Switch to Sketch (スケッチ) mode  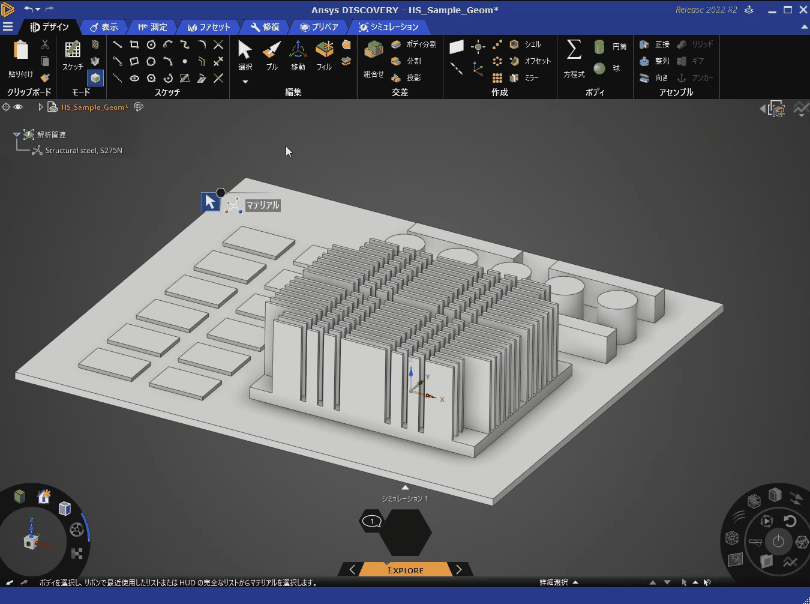click(72, 55)
